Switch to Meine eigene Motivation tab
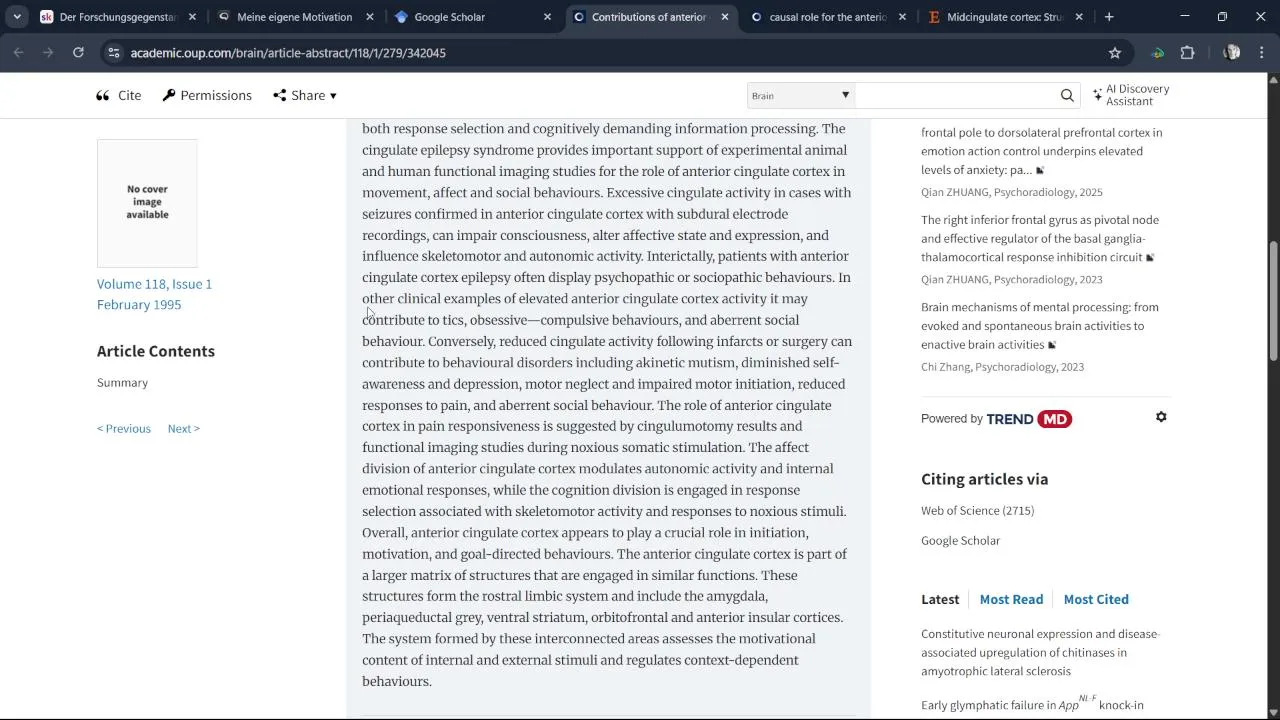The height and width of the screenshot is (720, 1280). point(294,17)
